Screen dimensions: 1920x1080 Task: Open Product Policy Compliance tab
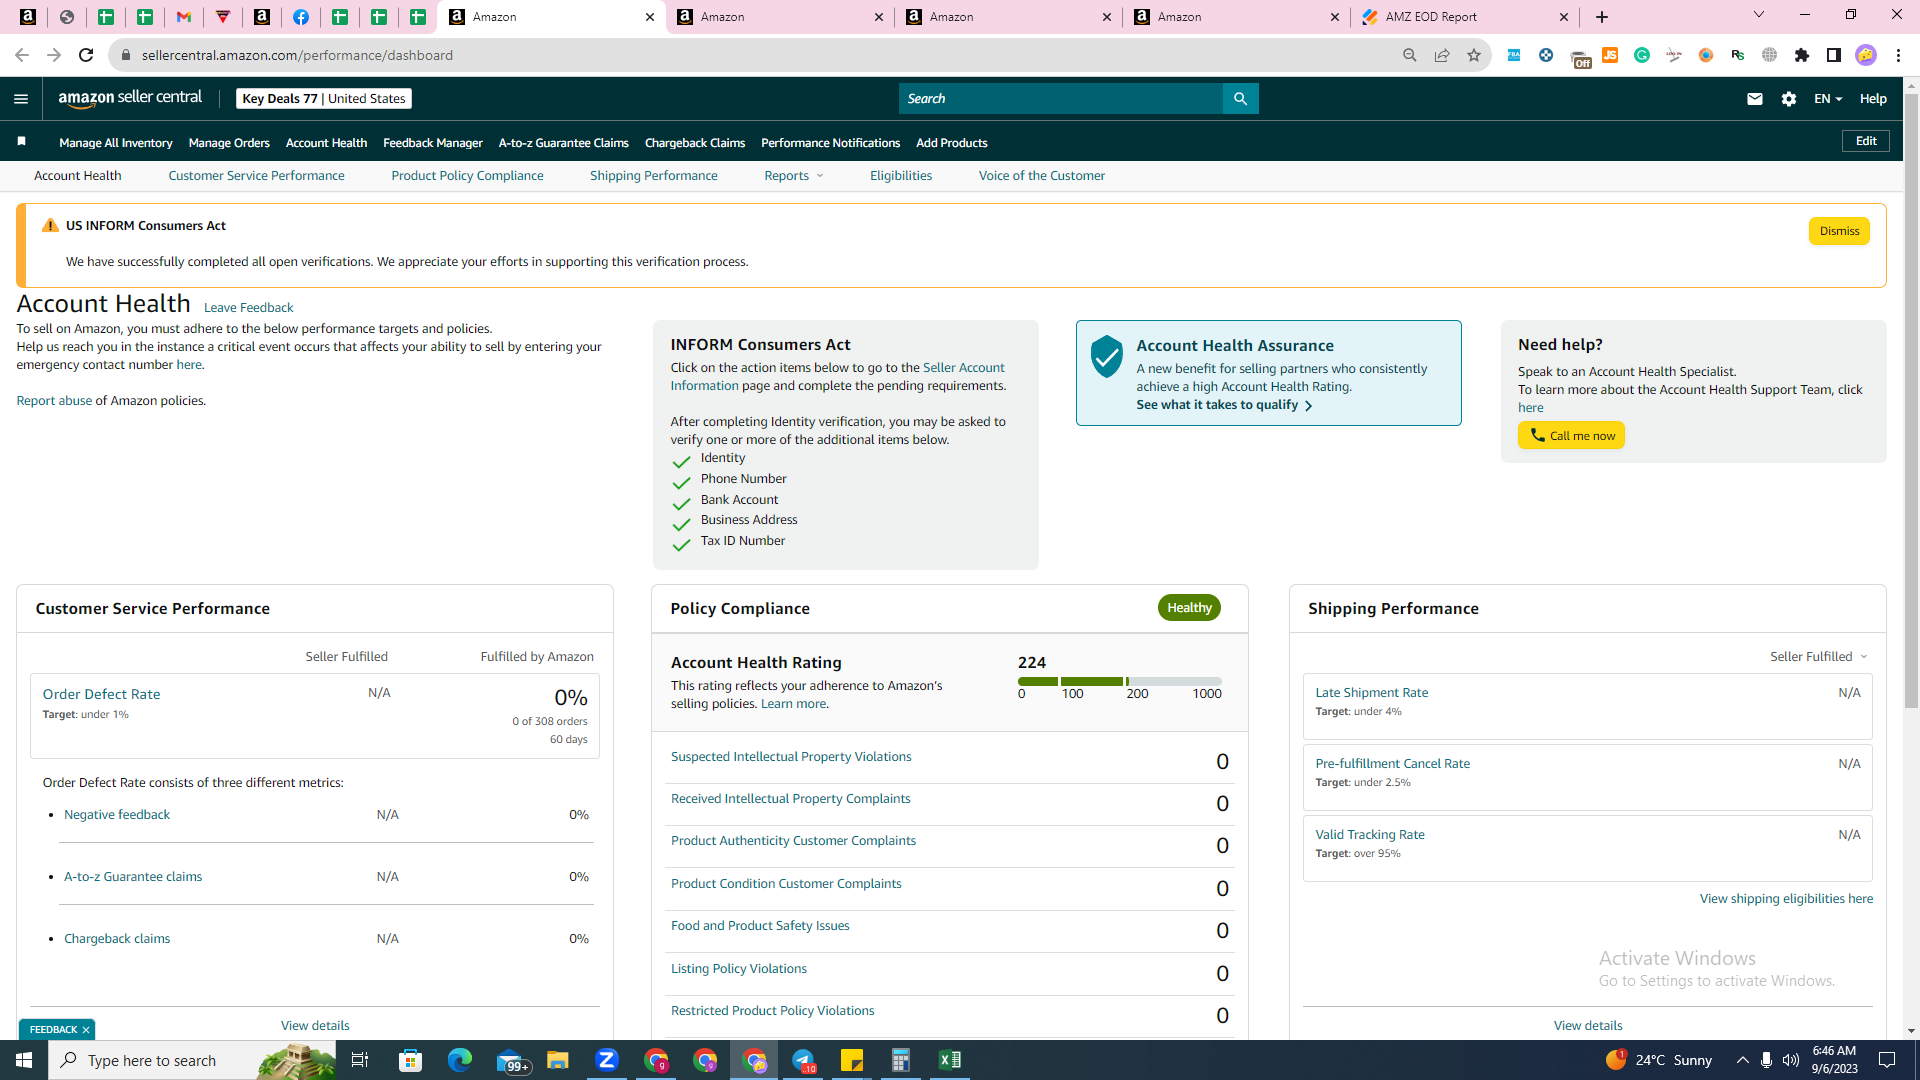click(467, 176)
